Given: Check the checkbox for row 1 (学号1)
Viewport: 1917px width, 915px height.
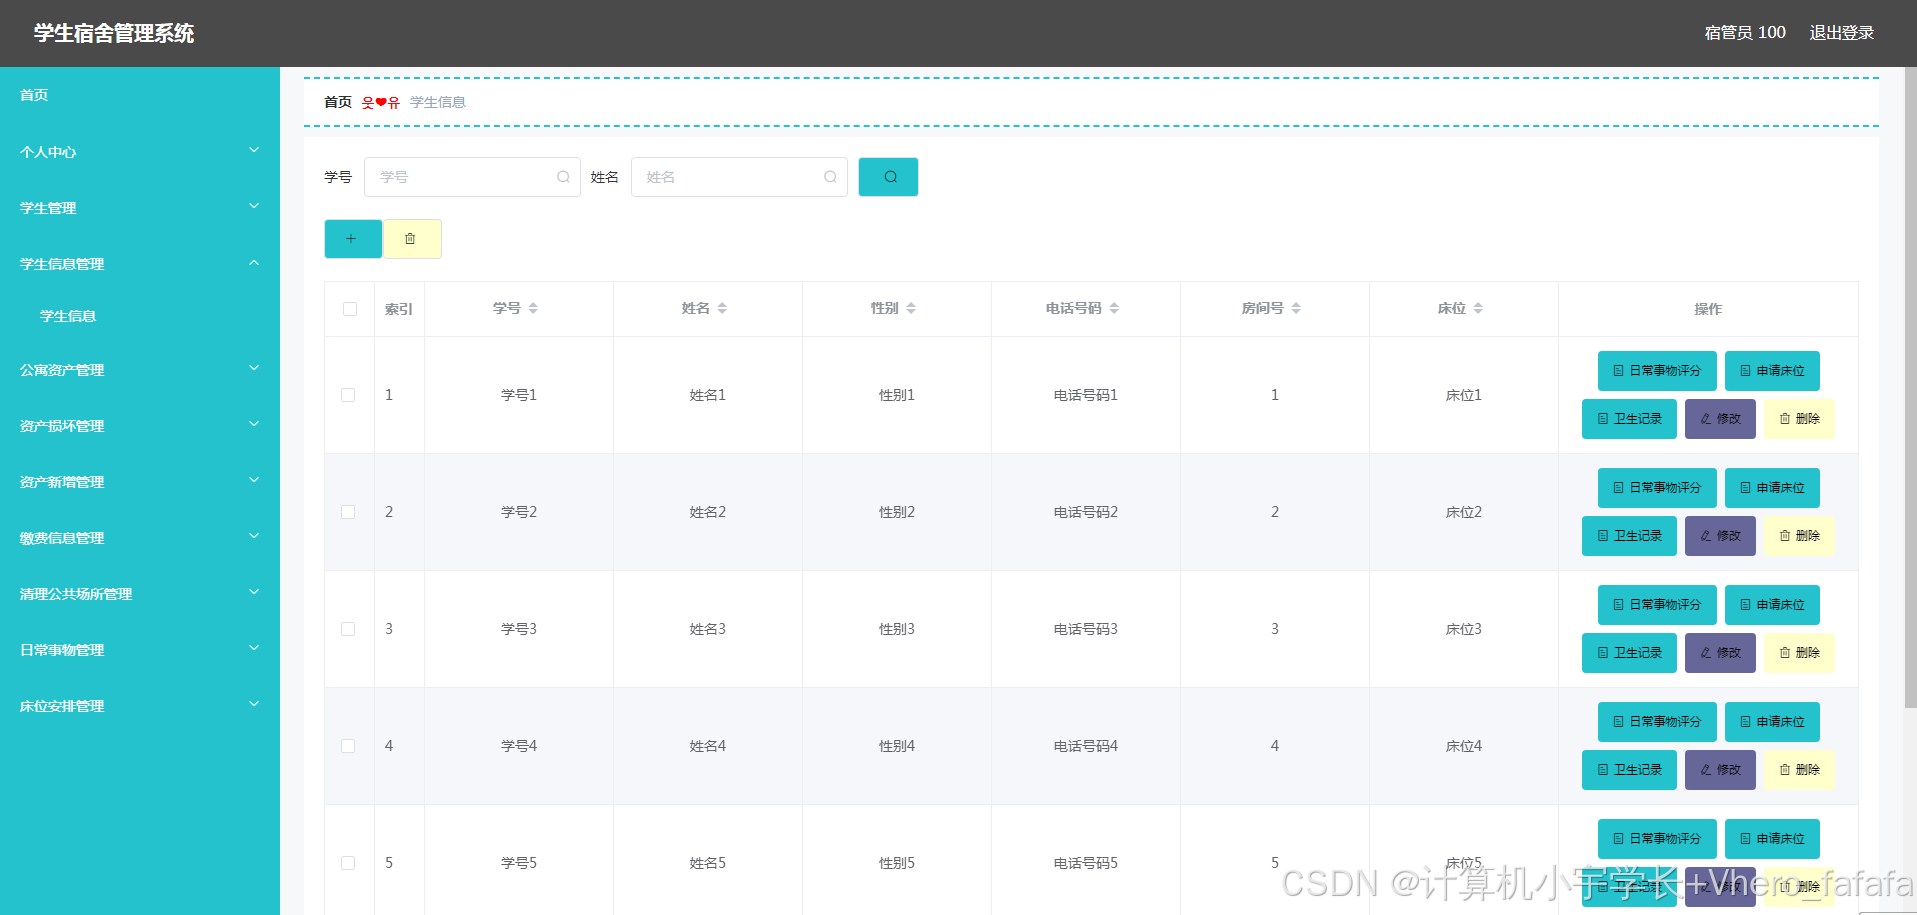Looking at the screenshot, I should tap(348, 394).
